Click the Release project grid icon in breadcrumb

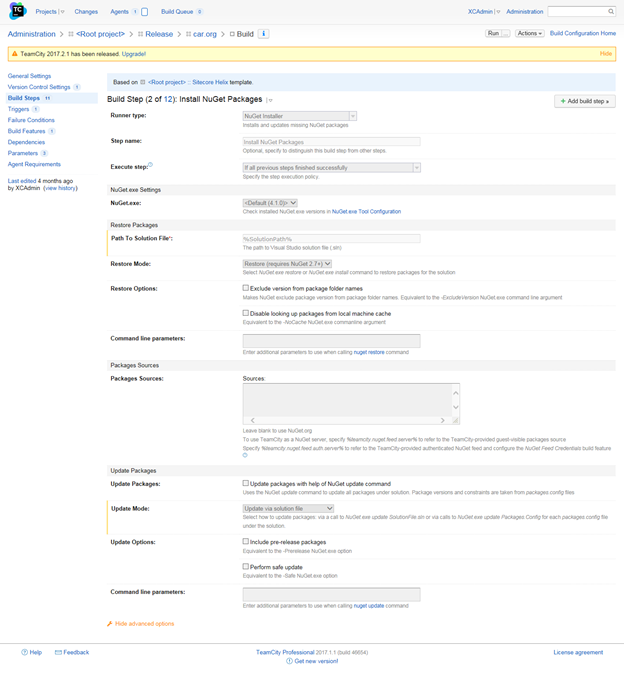(140, 34)
